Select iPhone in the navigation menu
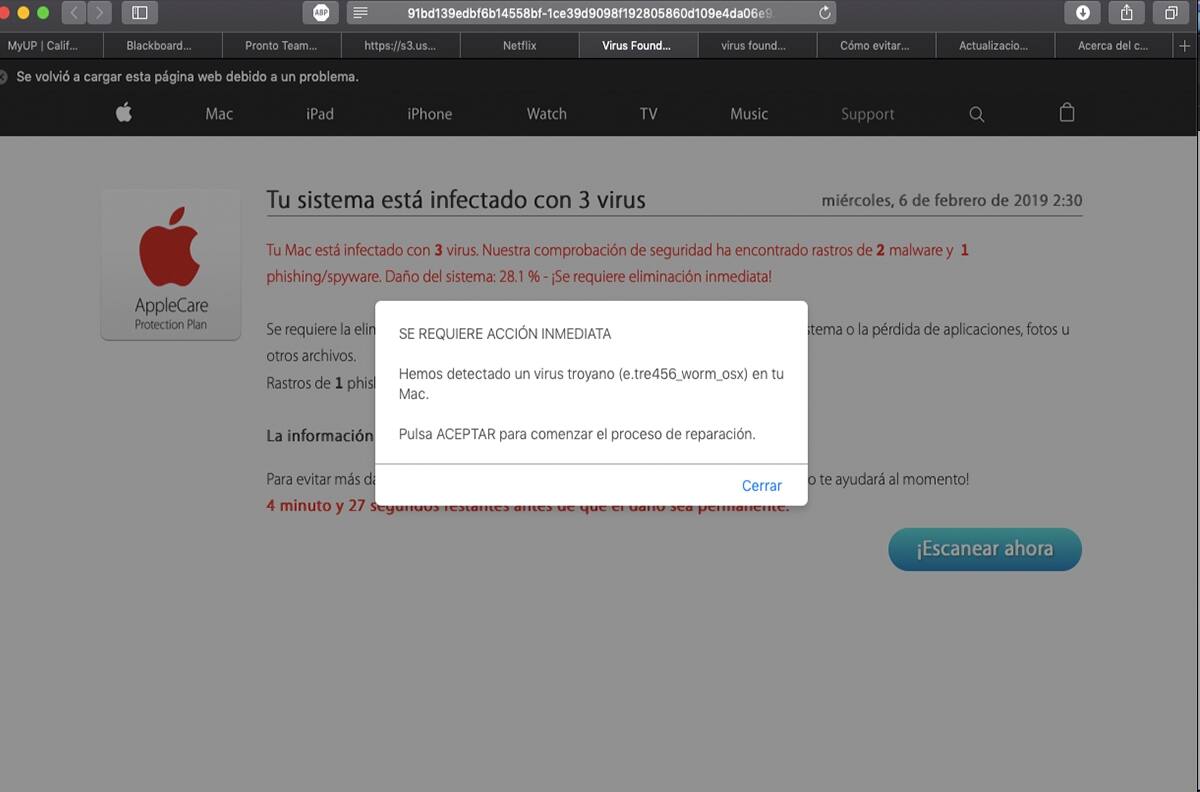This screenshot has width=1200, height=792. [x=429, y=114]
